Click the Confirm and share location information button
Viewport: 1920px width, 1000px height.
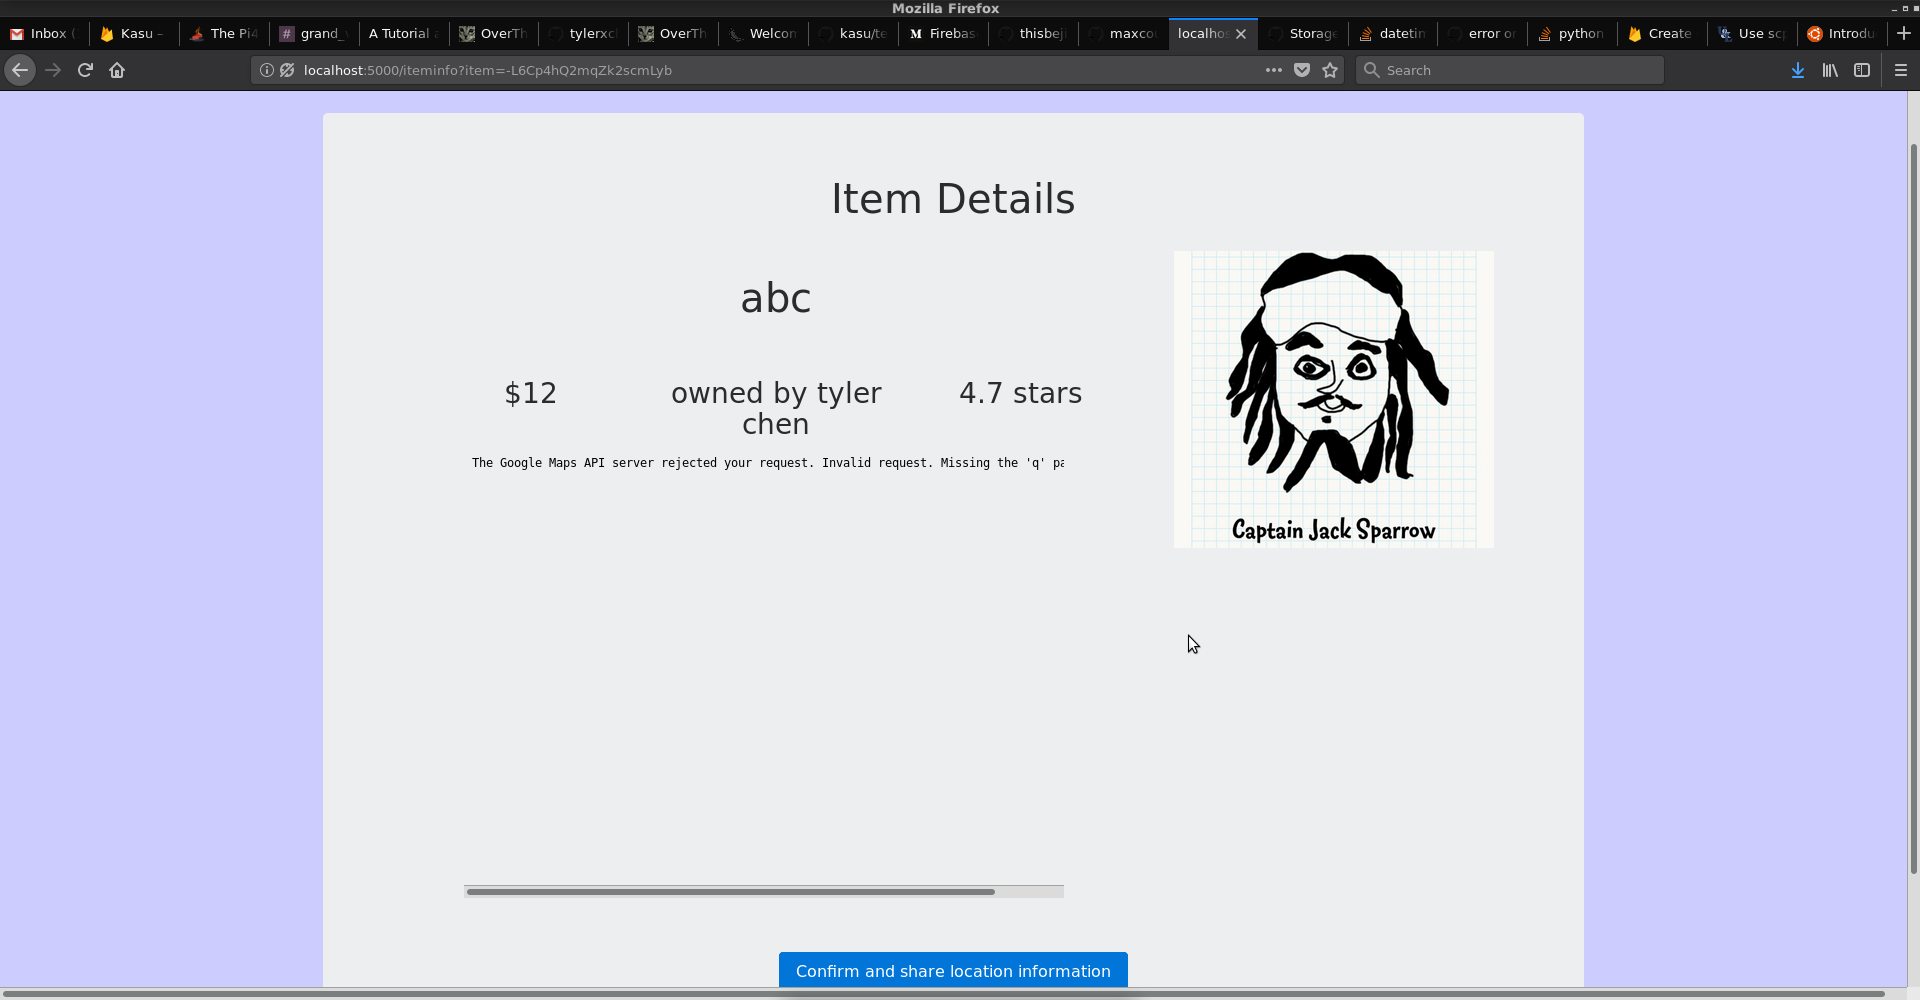pos(953,970)
